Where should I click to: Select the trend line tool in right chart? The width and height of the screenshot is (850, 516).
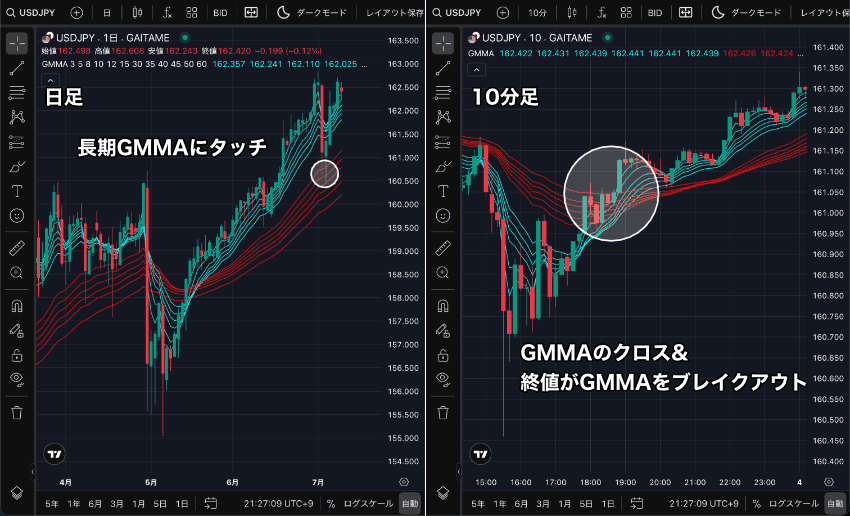coord(443,68)
